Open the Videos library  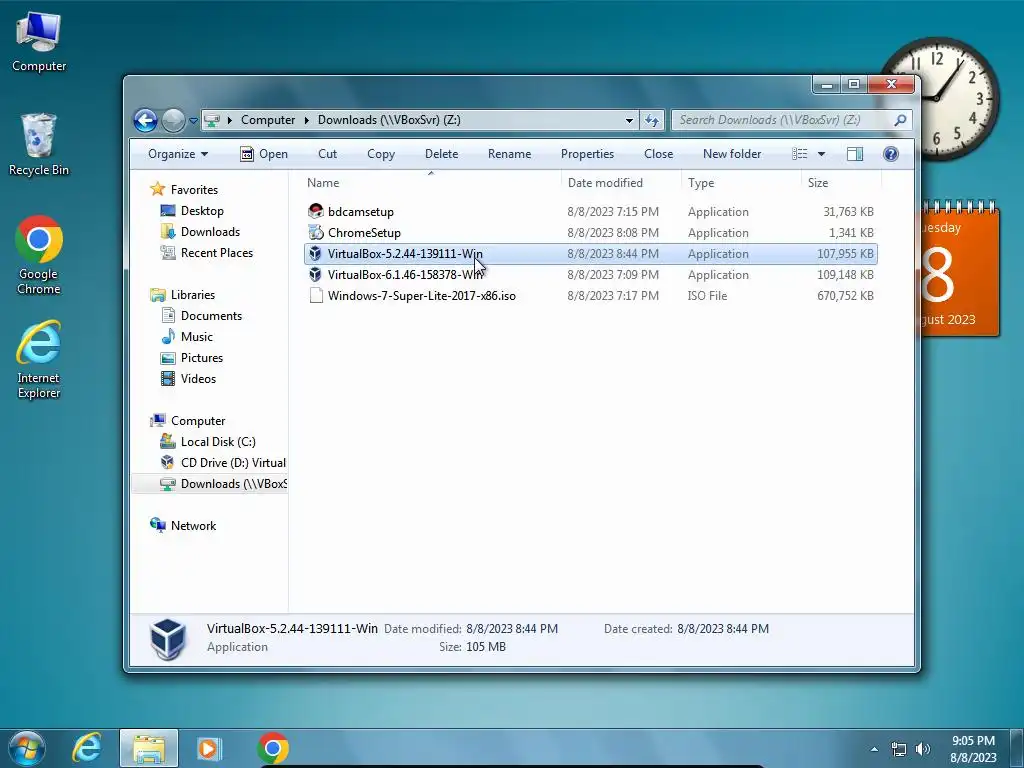[198, 378]
